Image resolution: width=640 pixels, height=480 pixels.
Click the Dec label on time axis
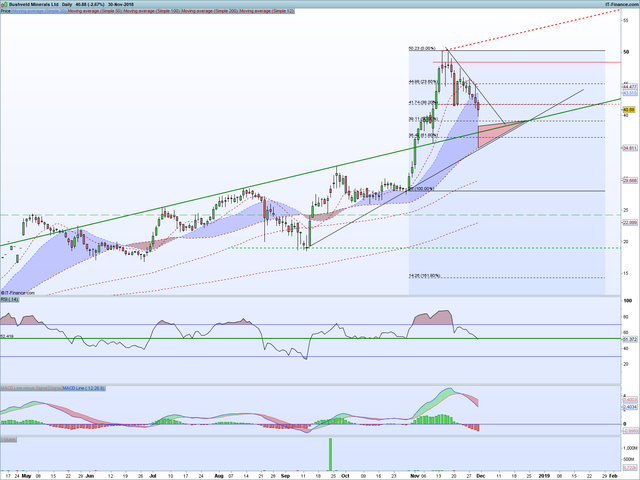pyautogui.click(x=481, y=476)
